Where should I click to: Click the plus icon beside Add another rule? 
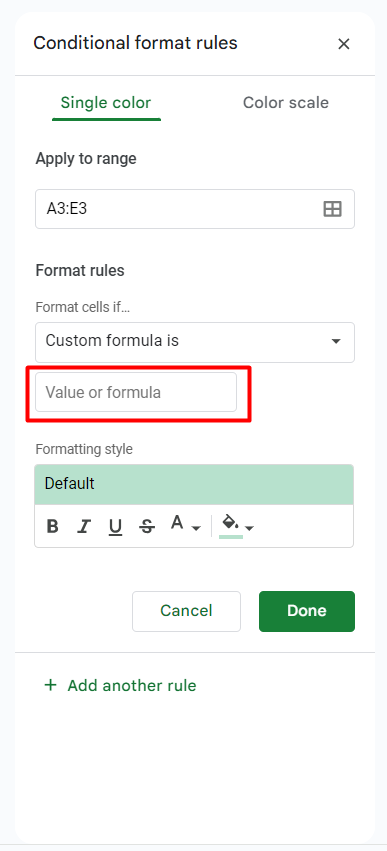(50, 685)
